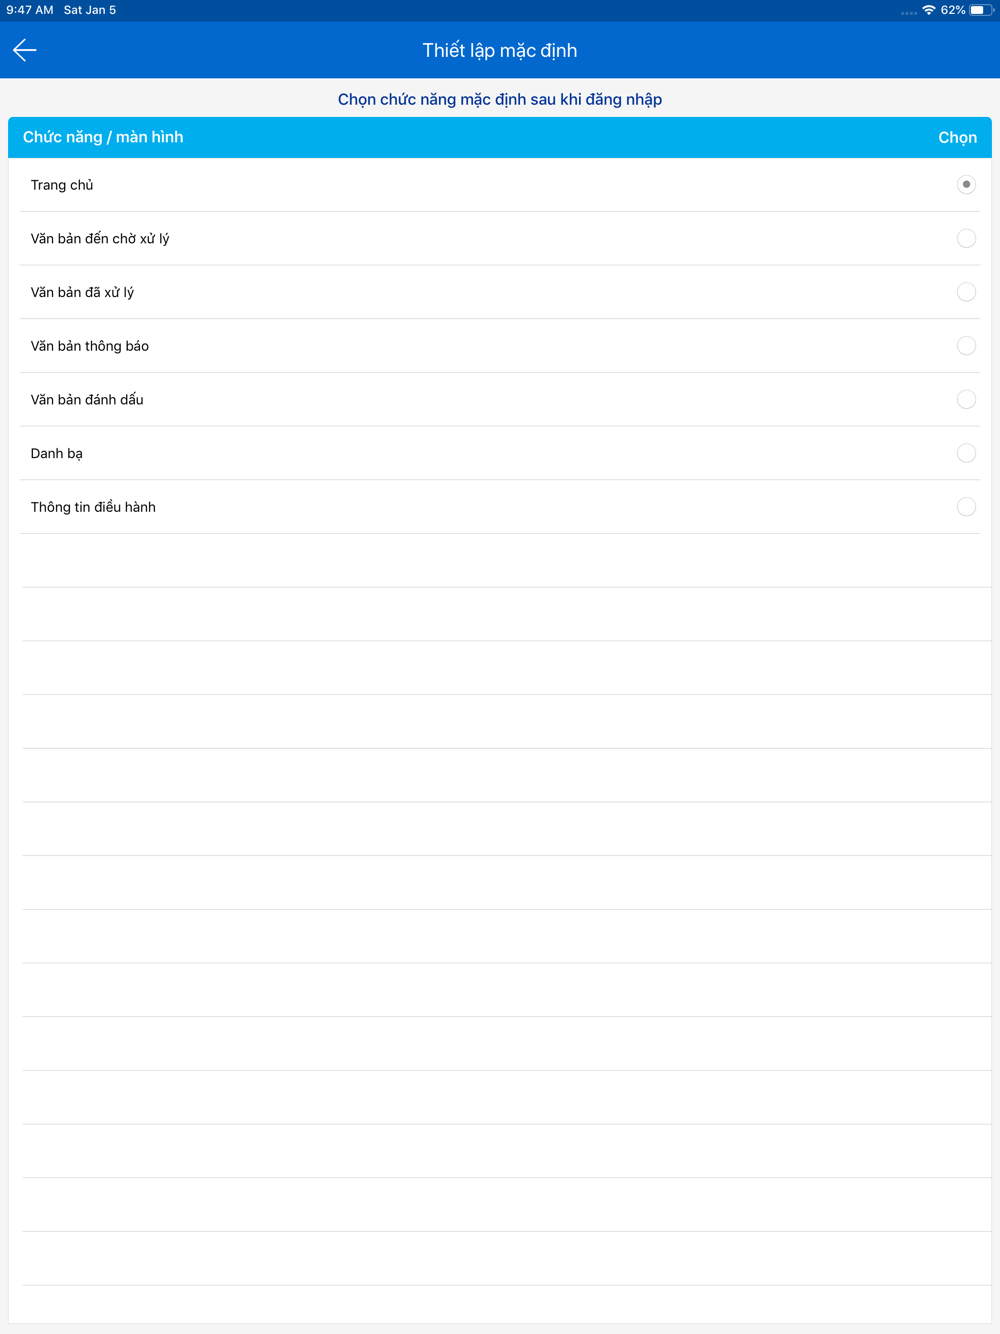Screen dimensions: 1000x1334
Task: Tap the Thiết lập mặc định title
Action: click(500, 51)
